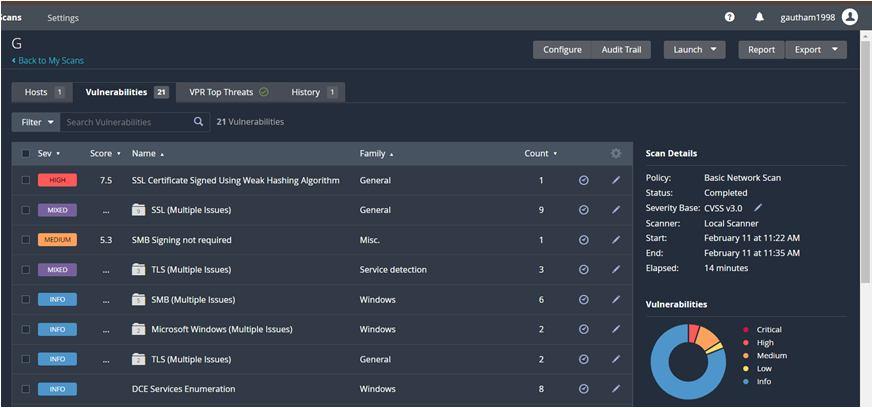
Task: Sort by the Score column header
Action: click(105, 153)
